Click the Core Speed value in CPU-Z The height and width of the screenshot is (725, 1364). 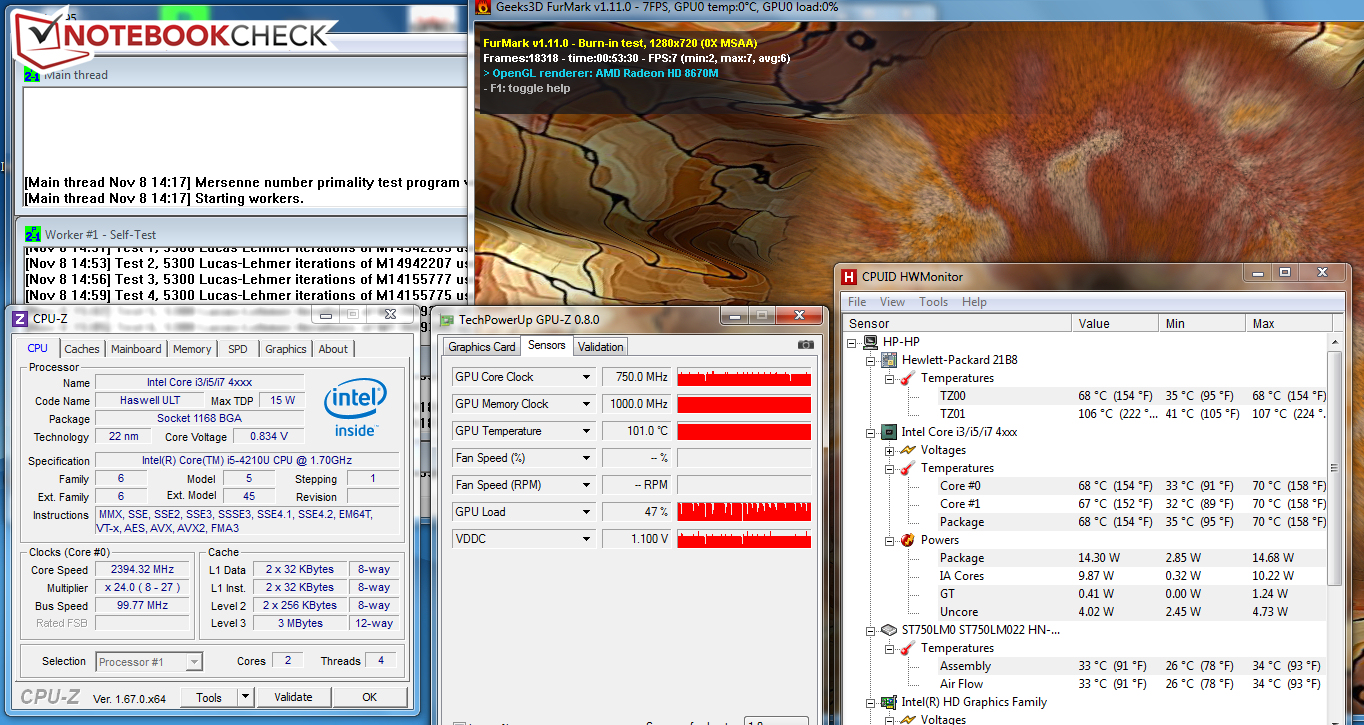tap(144, 570)
